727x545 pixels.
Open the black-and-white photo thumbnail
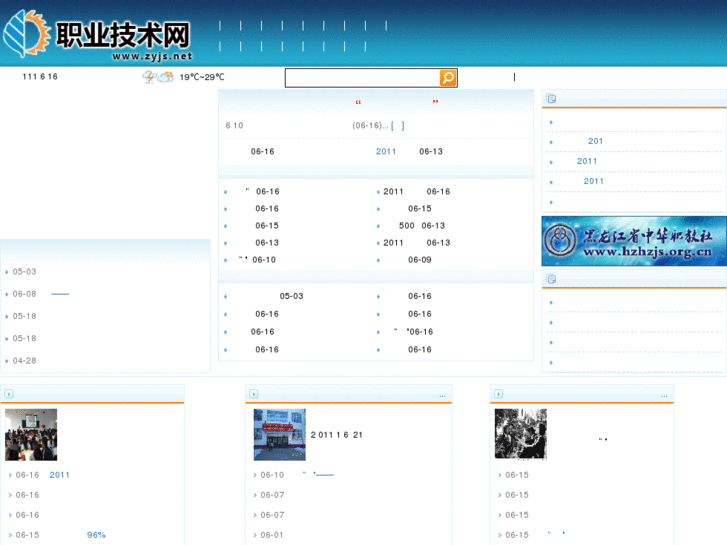coord(520,434)
